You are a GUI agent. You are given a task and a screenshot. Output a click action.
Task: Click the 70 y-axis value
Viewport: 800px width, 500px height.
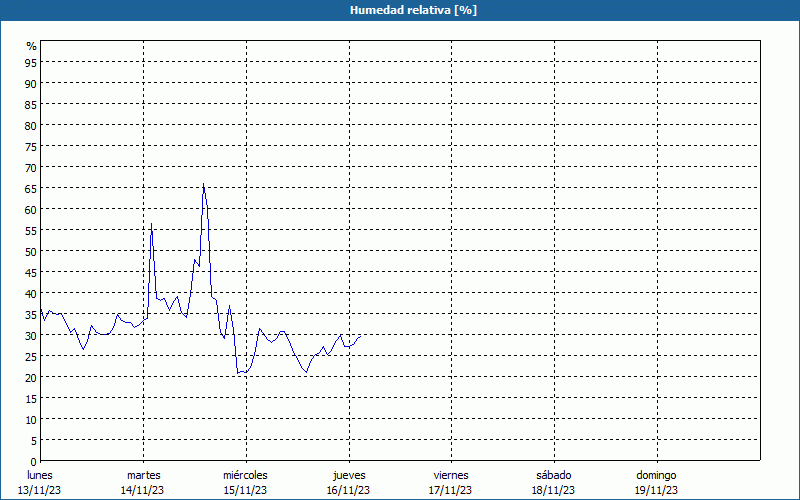[x=31, y=167]
